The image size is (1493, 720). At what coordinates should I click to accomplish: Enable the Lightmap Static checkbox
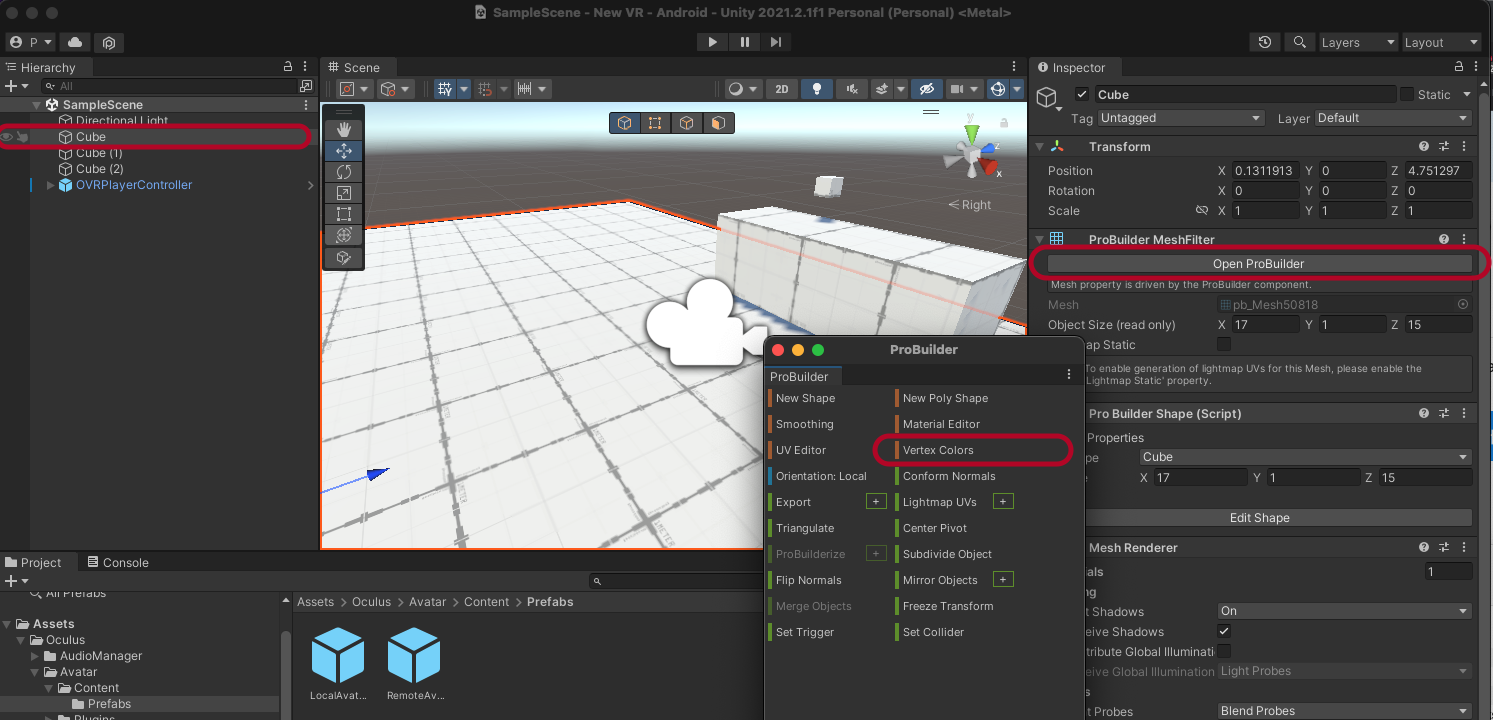(1224, 345)
